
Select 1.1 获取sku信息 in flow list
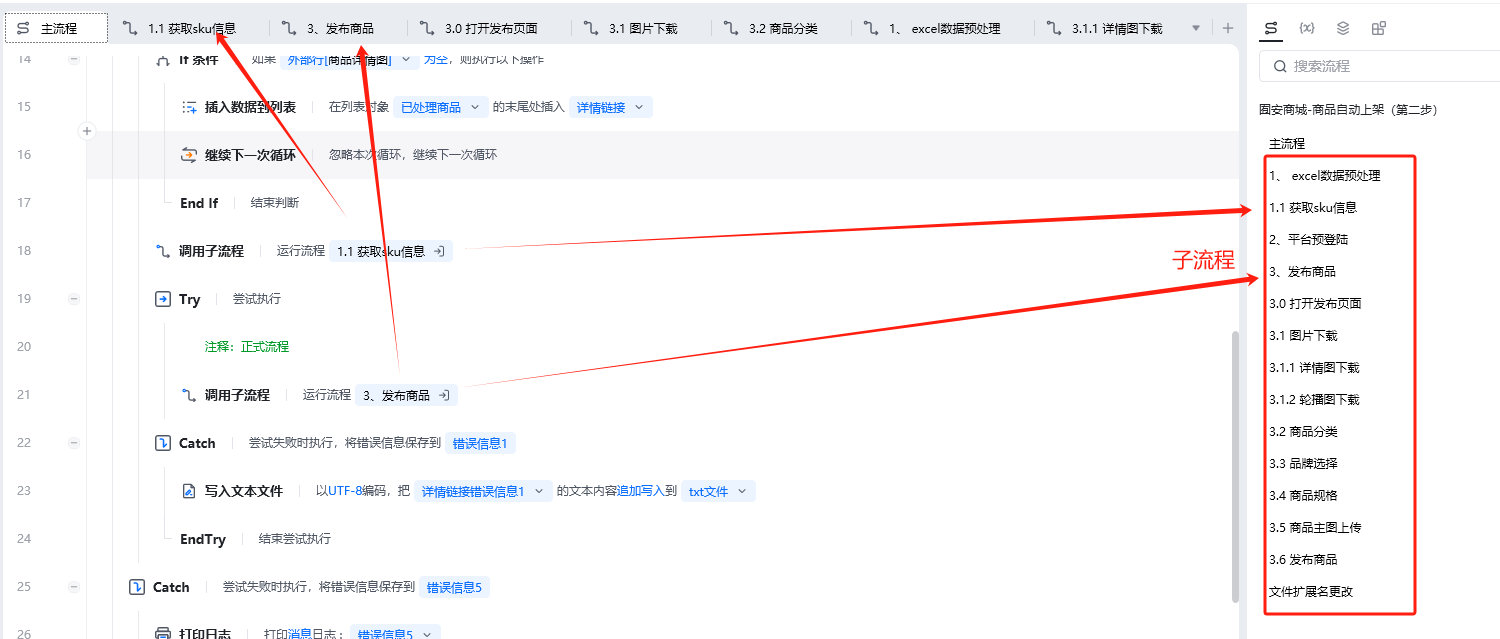tap(1313, 207)
